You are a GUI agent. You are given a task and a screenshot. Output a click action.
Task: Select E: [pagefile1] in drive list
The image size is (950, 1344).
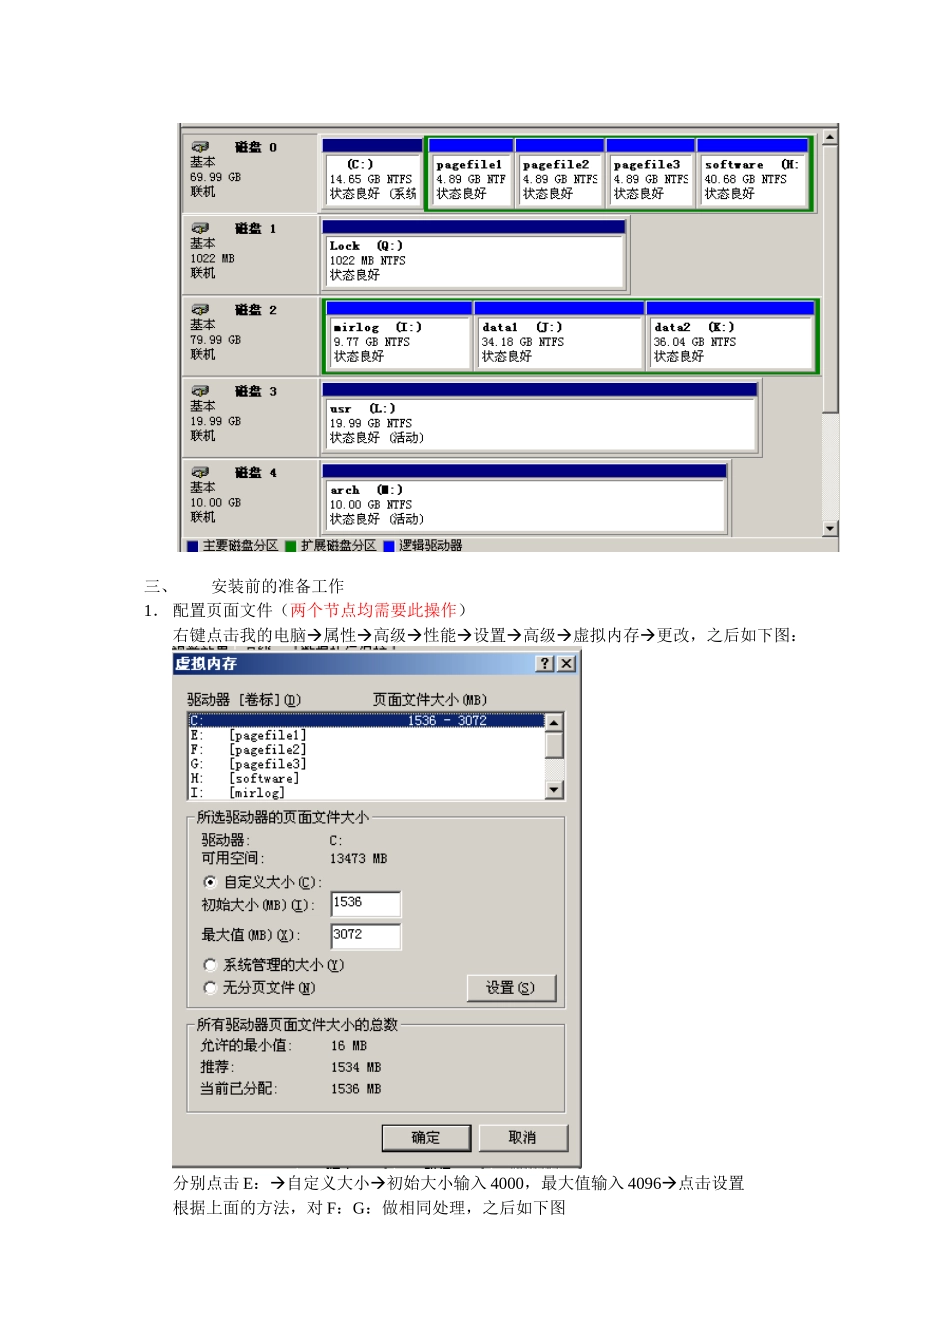pos(366,735)
